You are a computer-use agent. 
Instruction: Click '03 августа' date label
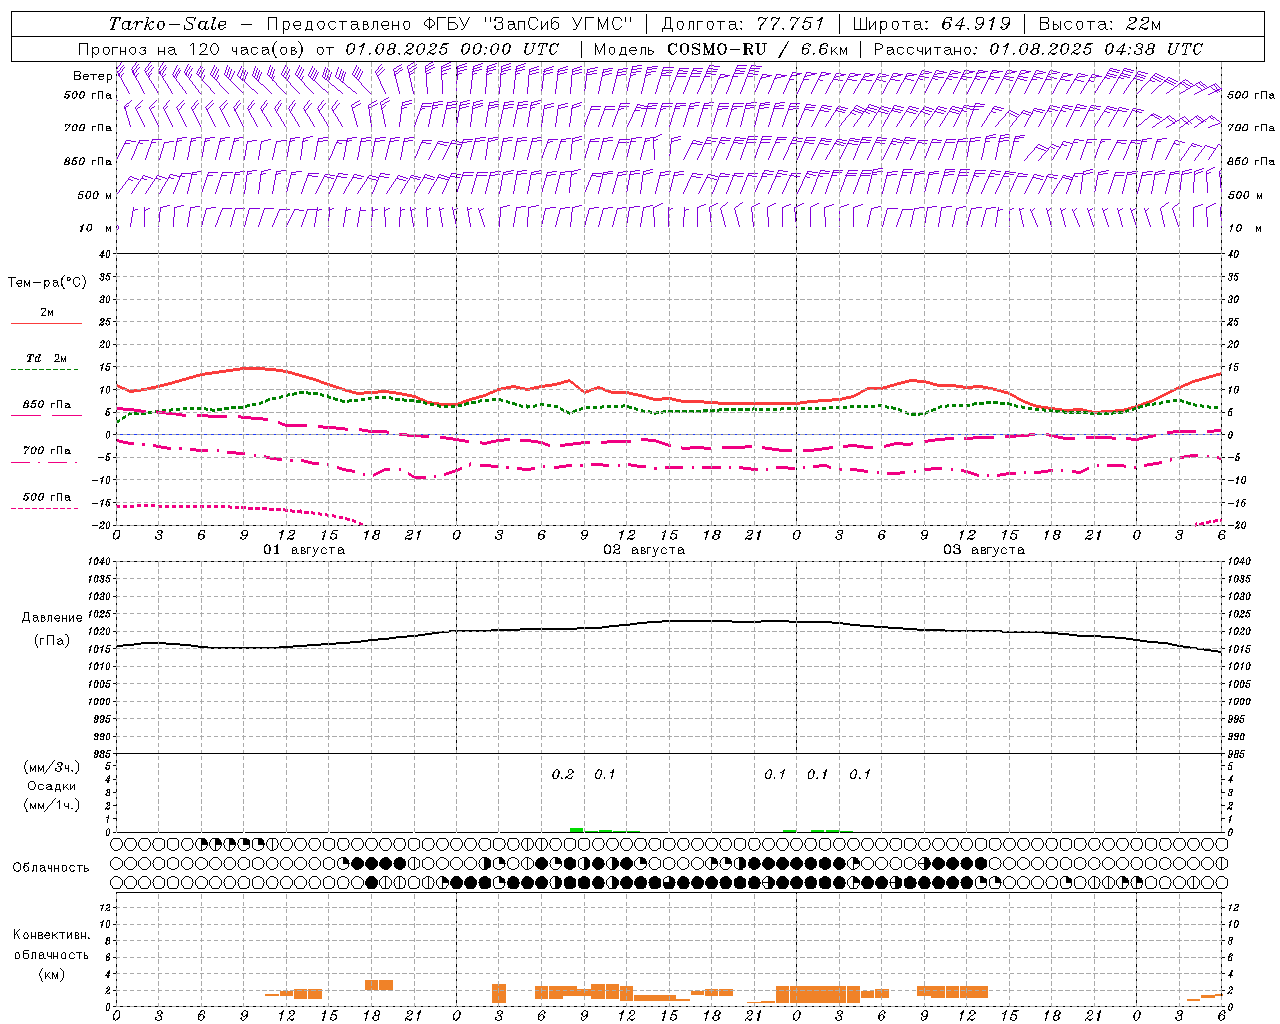984,550
